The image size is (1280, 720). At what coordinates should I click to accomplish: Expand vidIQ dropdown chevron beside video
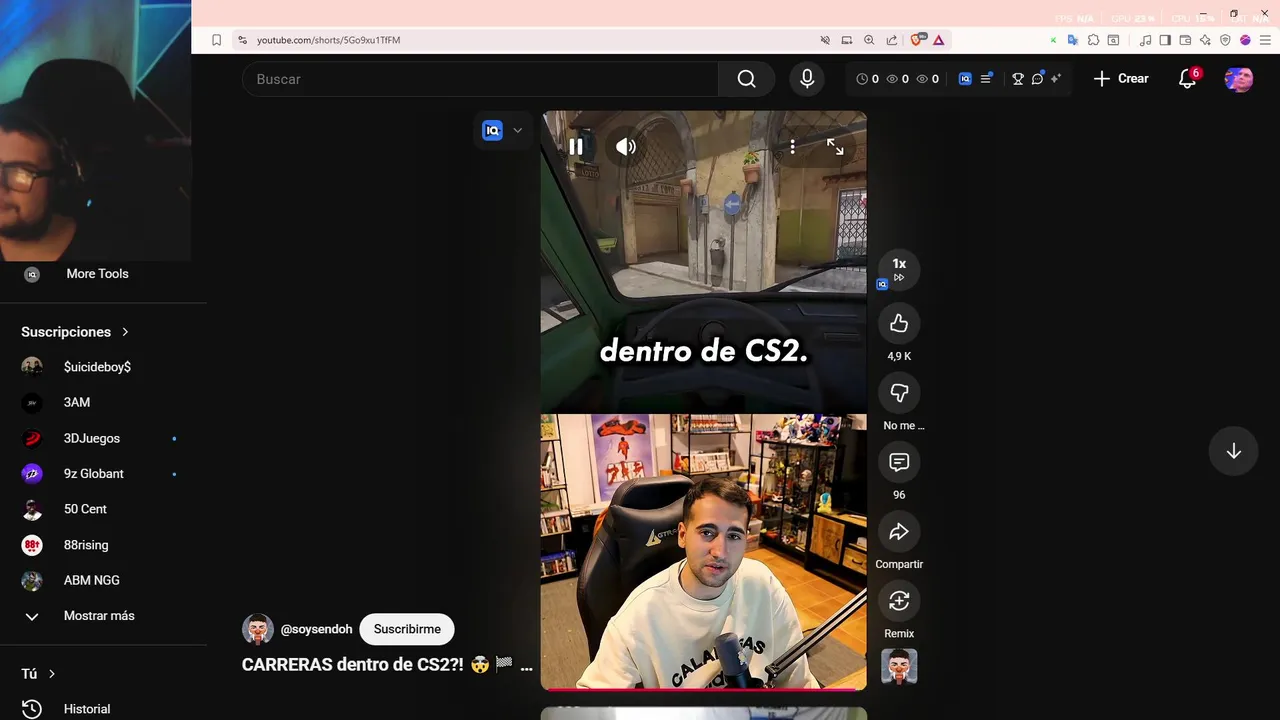tap(517, 130)
